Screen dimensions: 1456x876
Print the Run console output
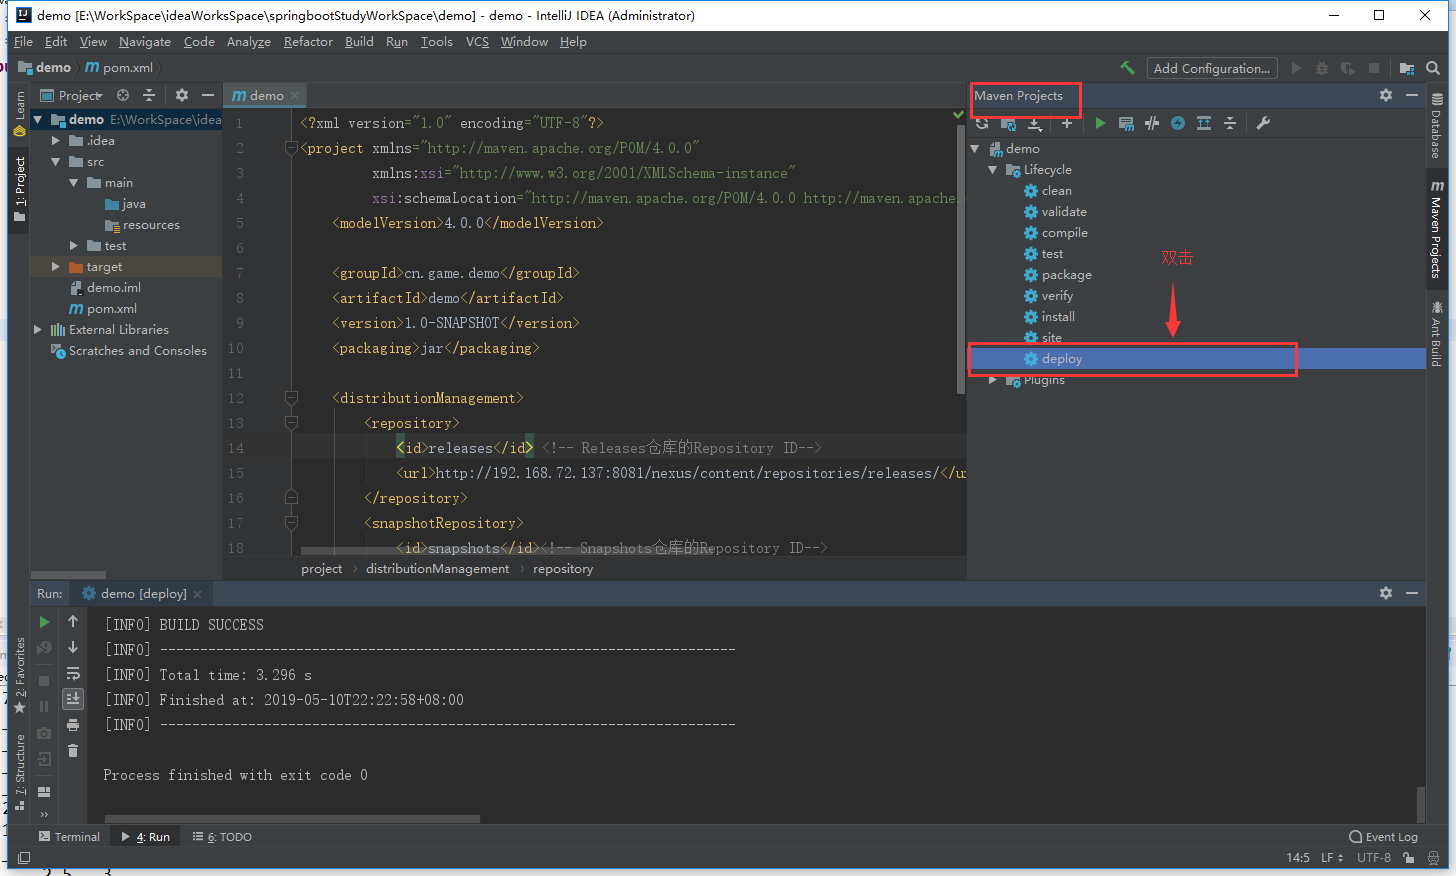coord(73,725)
